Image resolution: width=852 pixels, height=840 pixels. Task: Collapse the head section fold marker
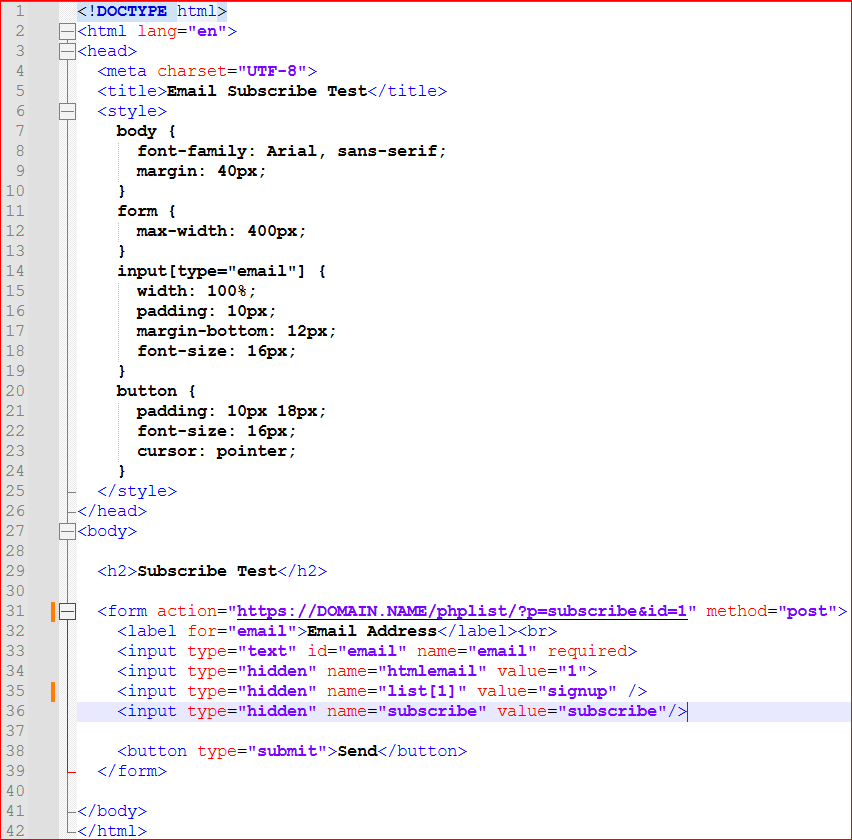68,51
